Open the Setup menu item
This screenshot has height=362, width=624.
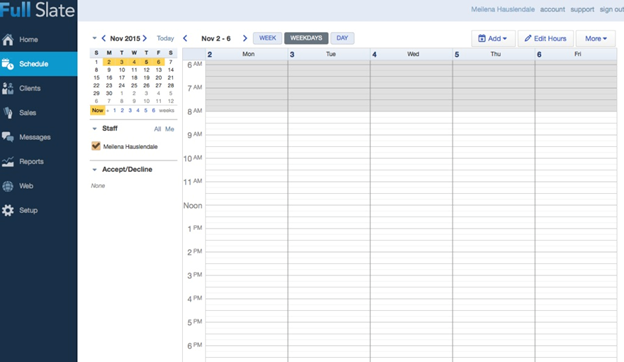[39, 210]
